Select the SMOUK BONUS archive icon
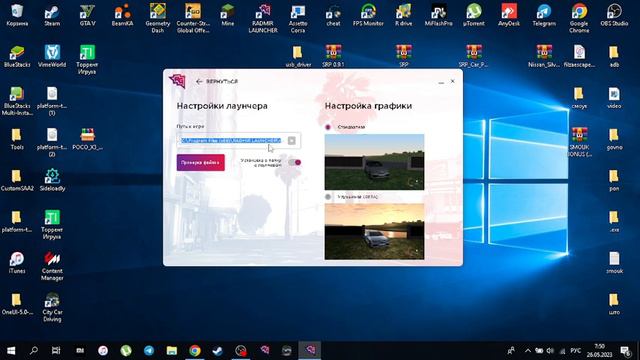Screen dimensions: 640x360 click(x=579, y=142)
